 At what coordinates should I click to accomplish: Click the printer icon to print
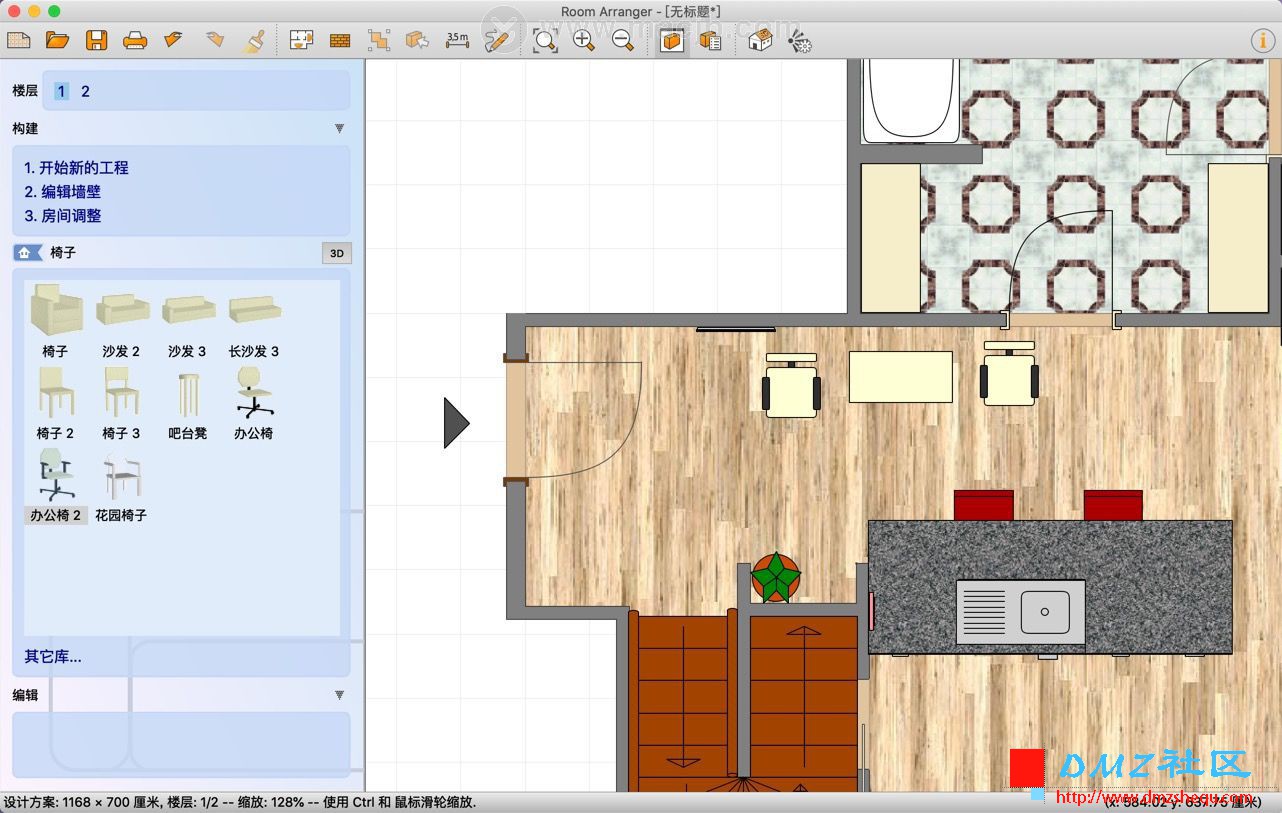135,41
